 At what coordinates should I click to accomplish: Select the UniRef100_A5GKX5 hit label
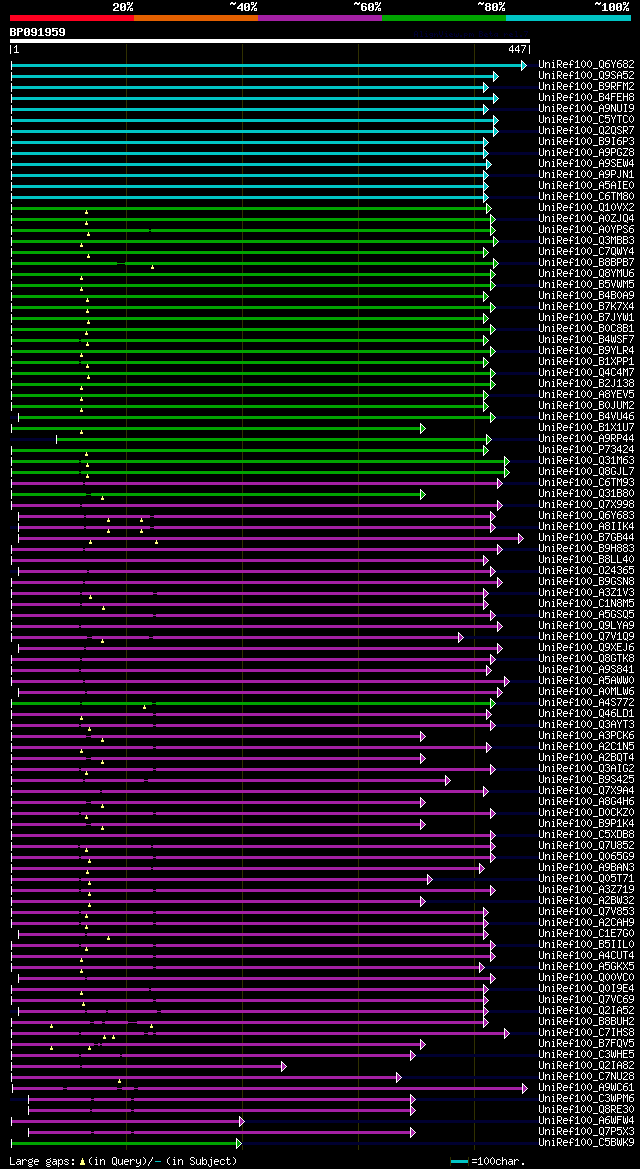point(586,967)
